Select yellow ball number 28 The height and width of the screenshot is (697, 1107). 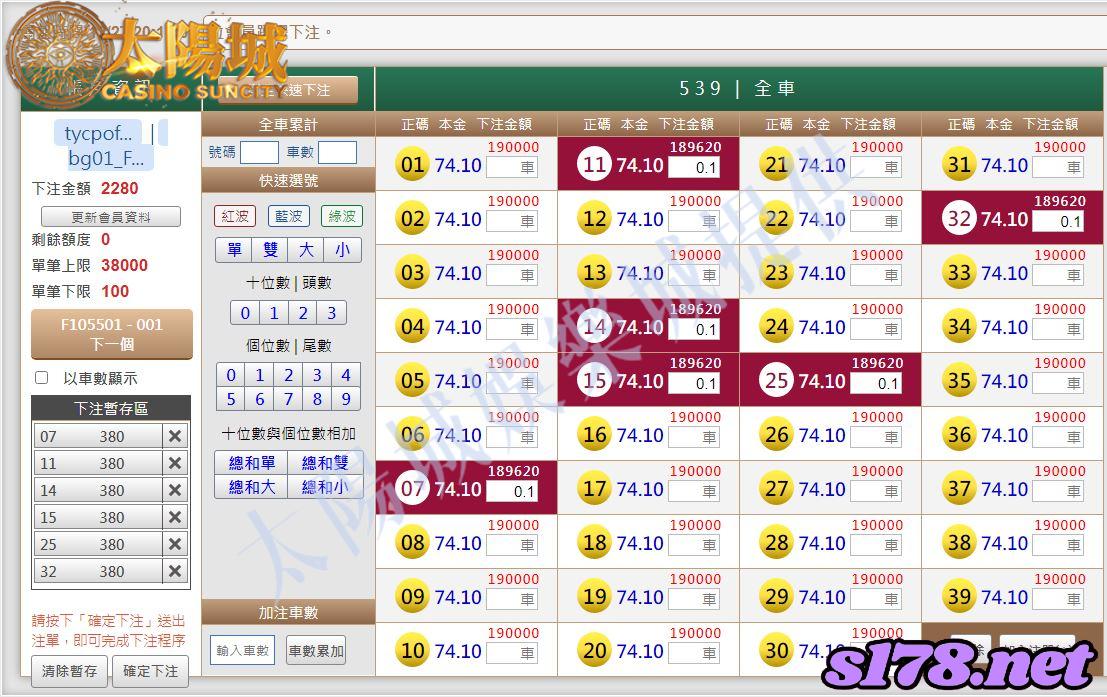click(x=777, y=543)
